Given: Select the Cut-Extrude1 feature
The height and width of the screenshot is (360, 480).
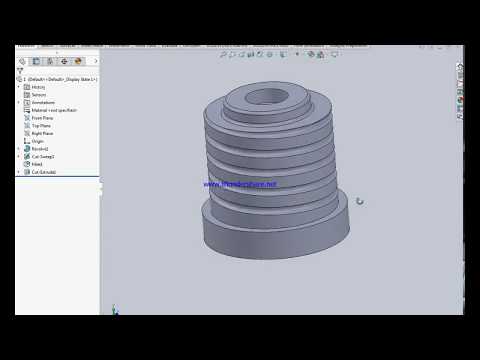Looking at the screenshot, I should click(x=40, y=172).
